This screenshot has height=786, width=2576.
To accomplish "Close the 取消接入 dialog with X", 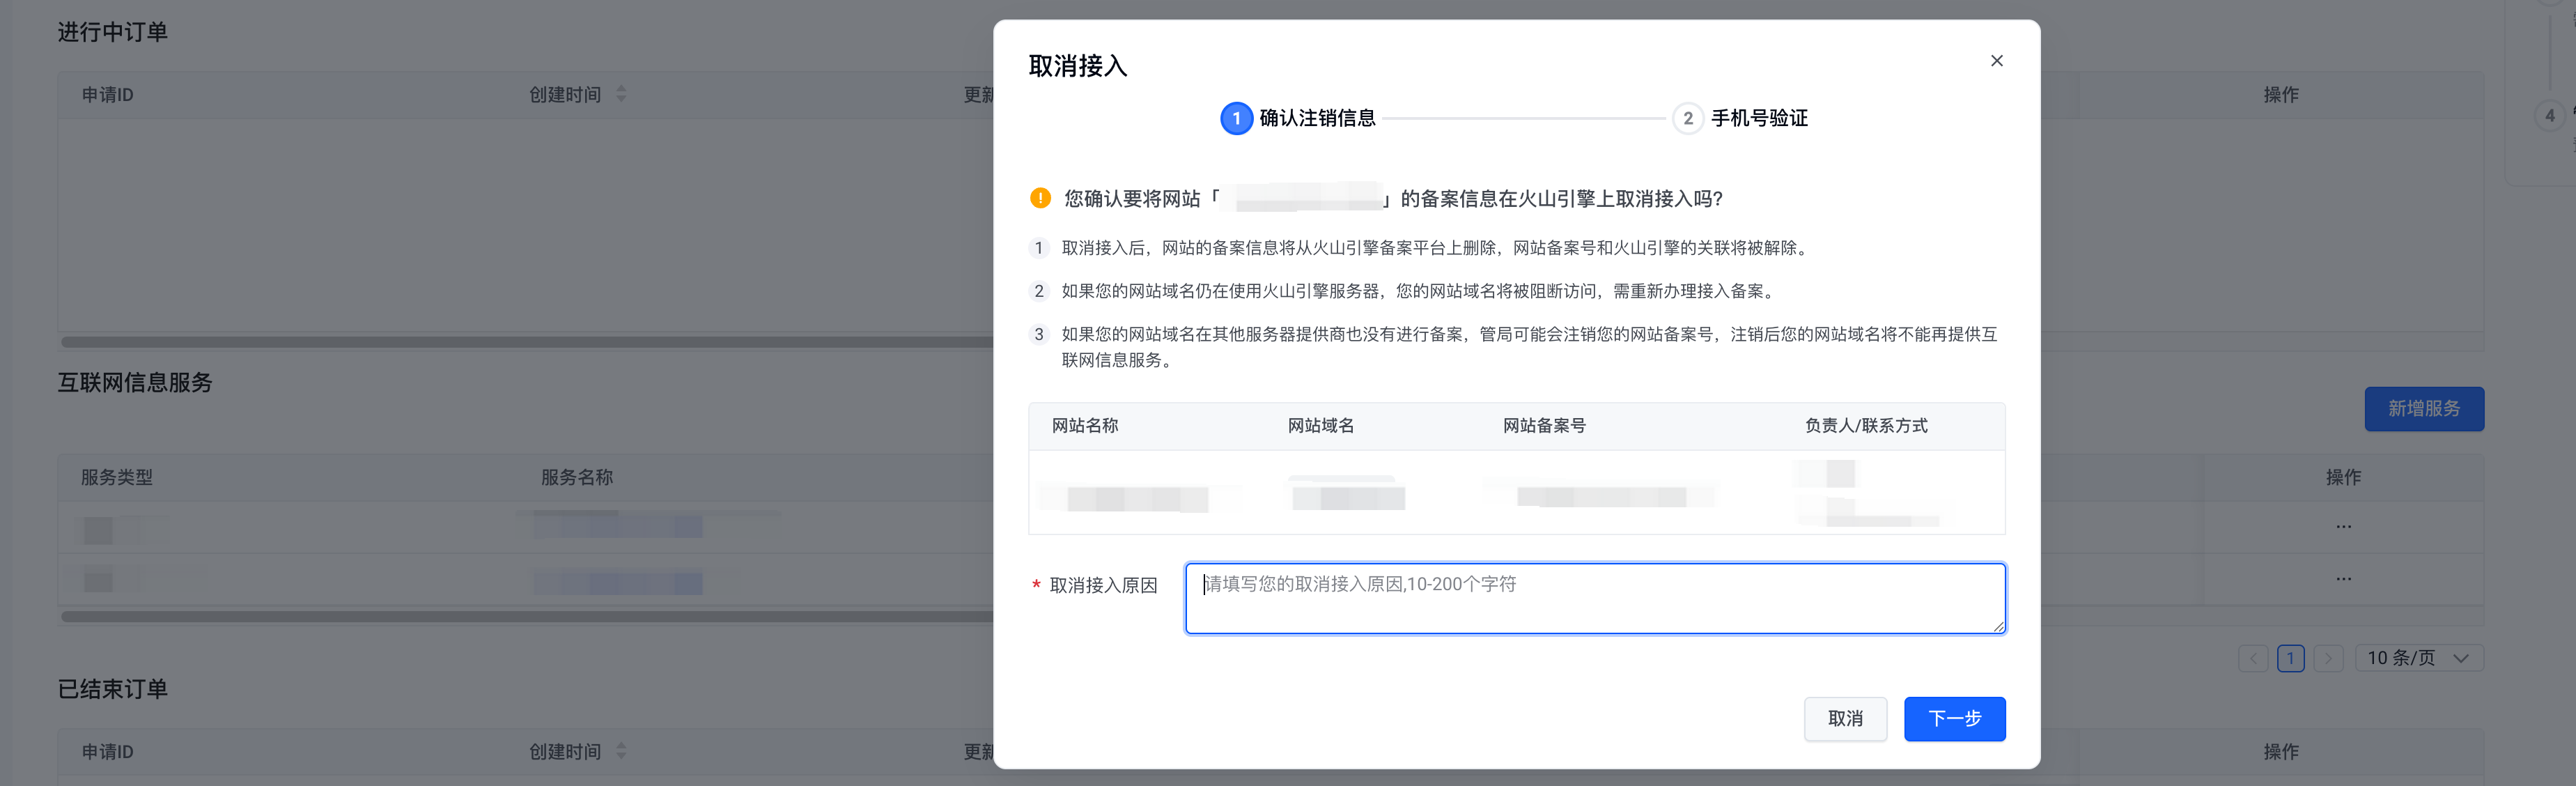I will [x=1996, y=61].
